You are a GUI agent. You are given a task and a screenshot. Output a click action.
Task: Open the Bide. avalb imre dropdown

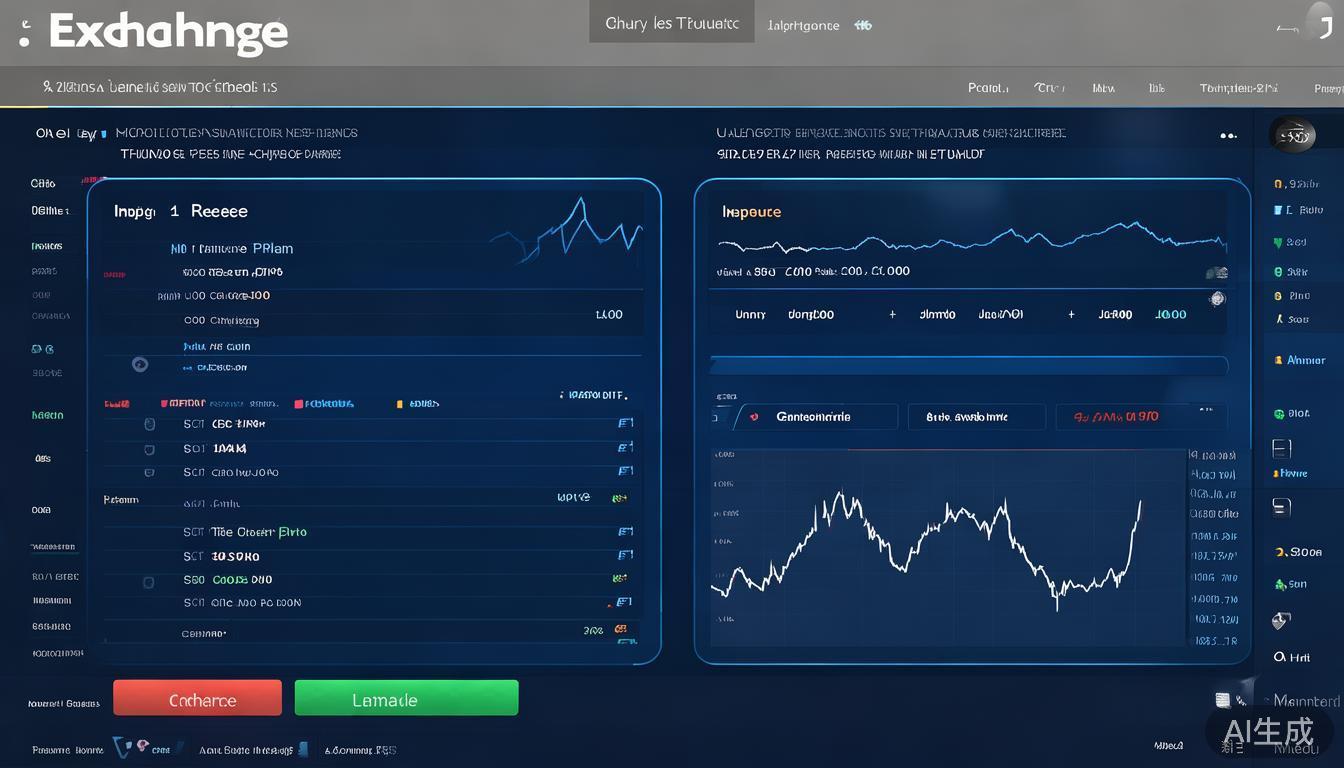[x=975, y=417]
